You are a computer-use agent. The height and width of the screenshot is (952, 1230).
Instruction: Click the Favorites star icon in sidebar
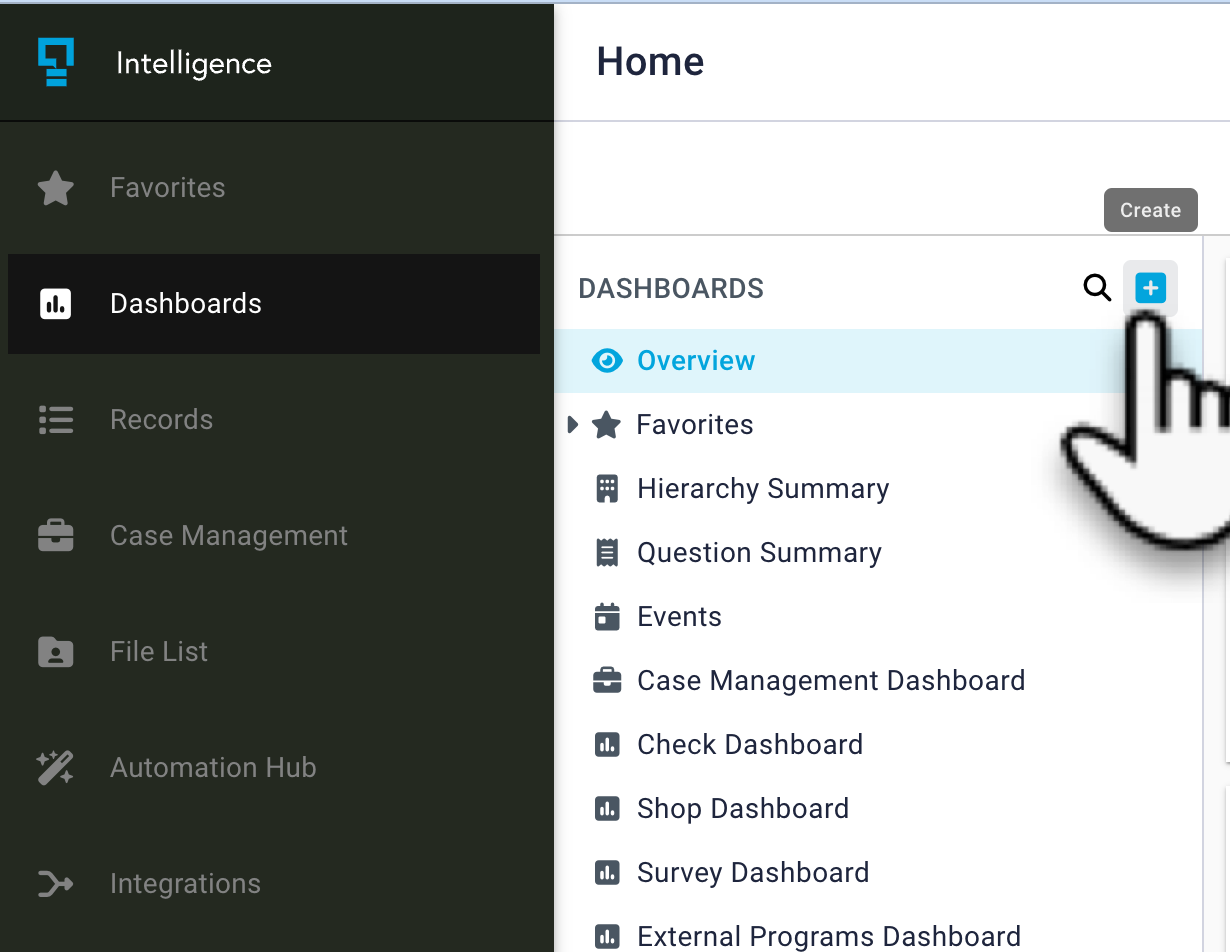coord(55,188)
